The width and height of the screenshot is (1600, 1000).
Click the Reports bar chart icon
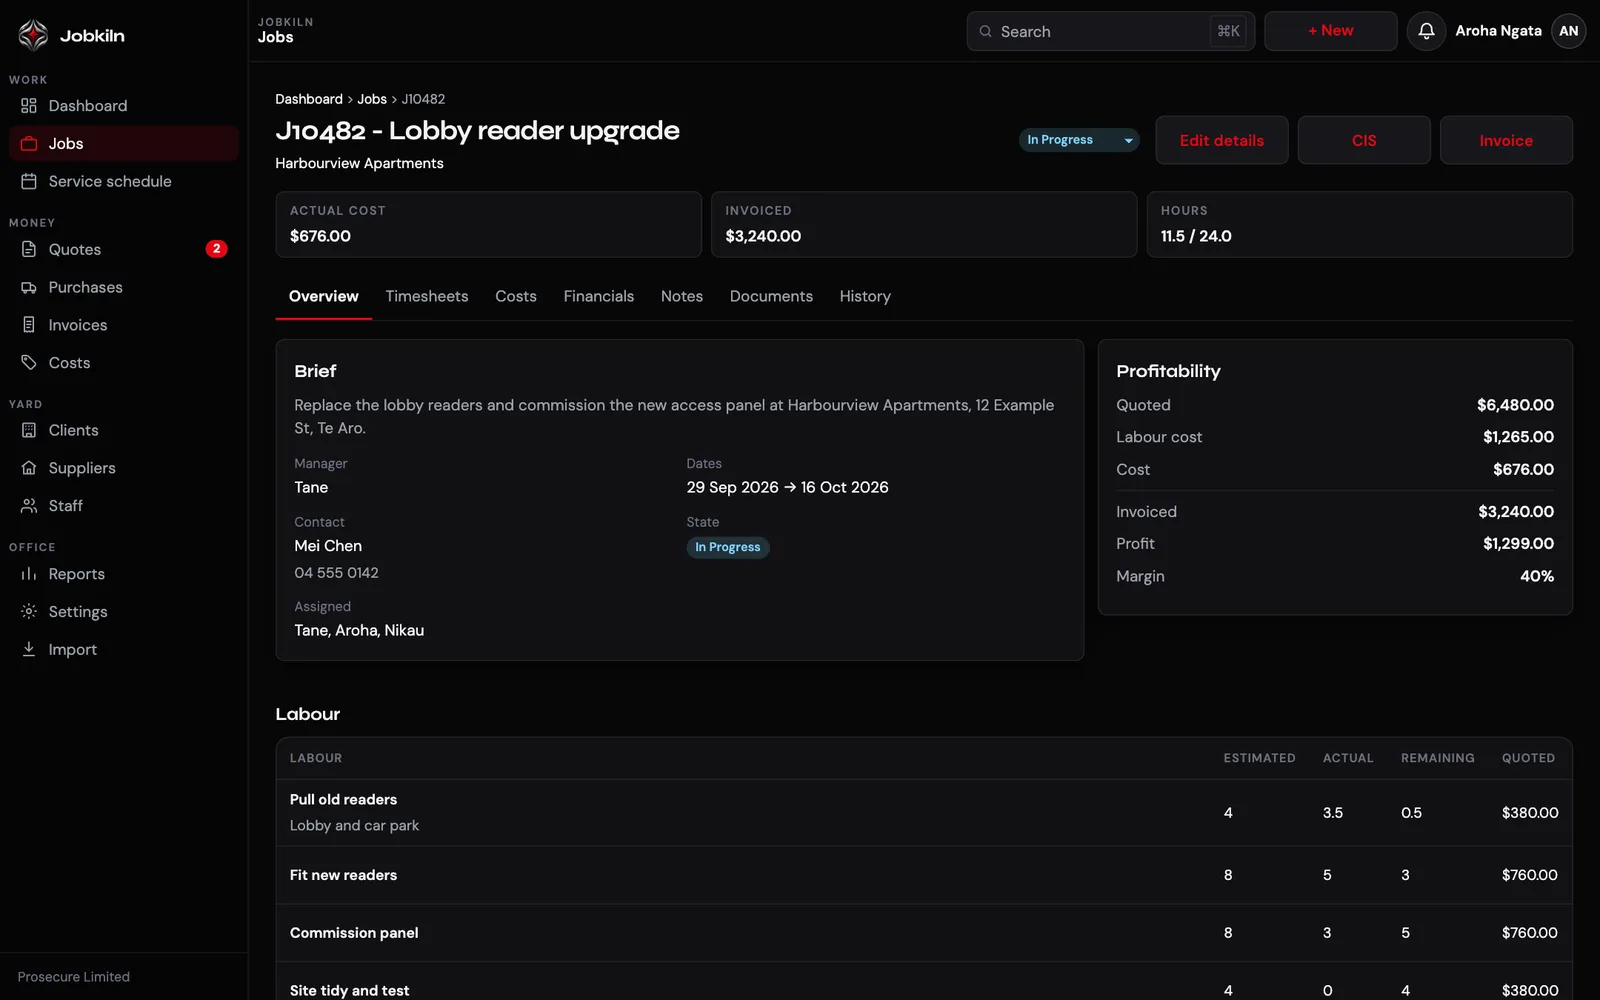(29, 574)
